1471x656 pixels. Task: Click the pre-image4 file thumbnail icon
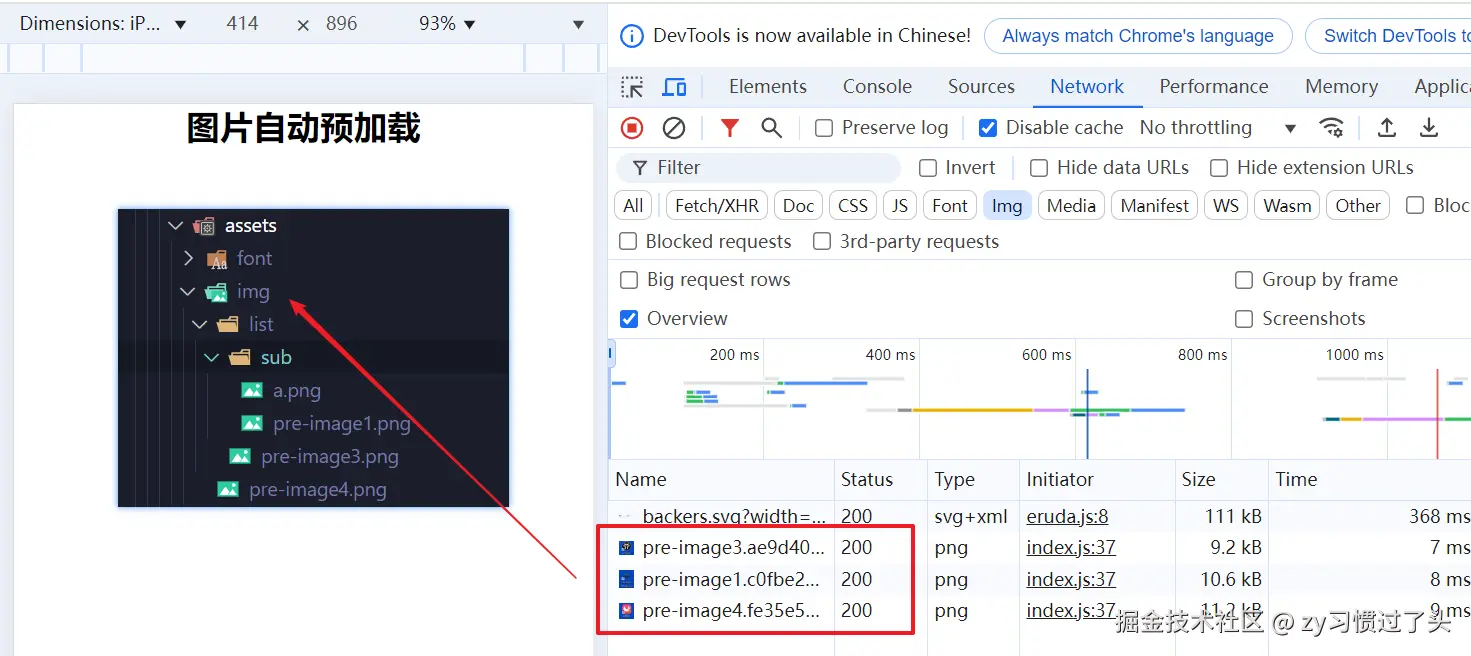point(626,610)
